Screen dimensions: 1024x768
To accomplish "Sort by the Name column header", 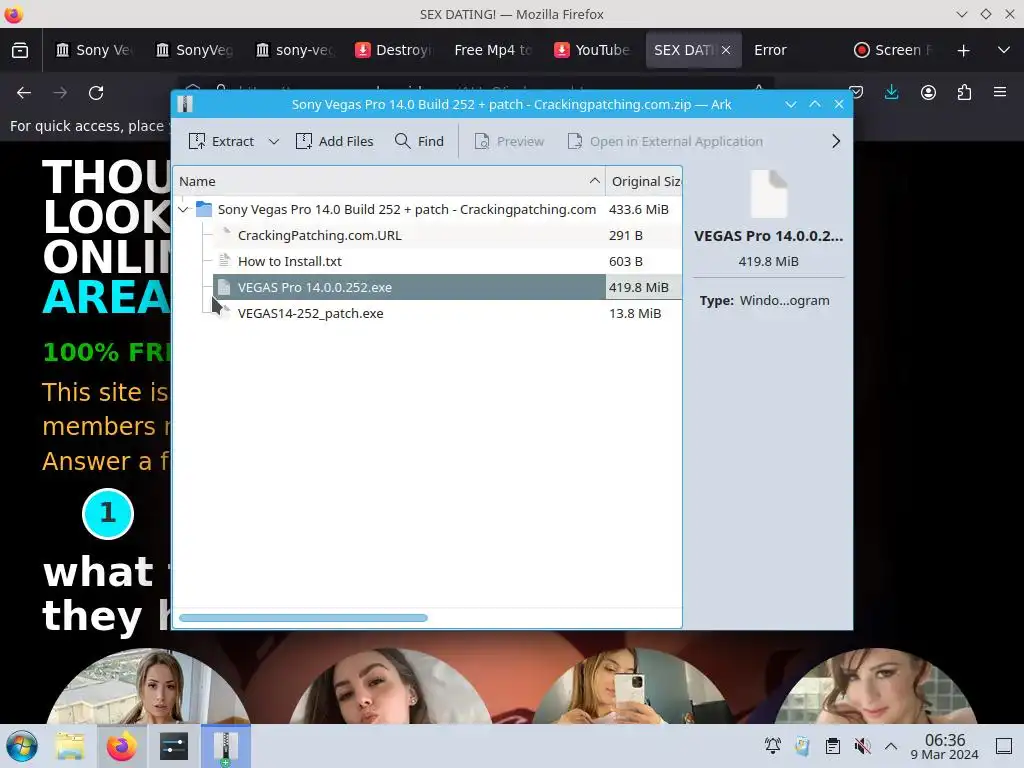I will [389, 182].
